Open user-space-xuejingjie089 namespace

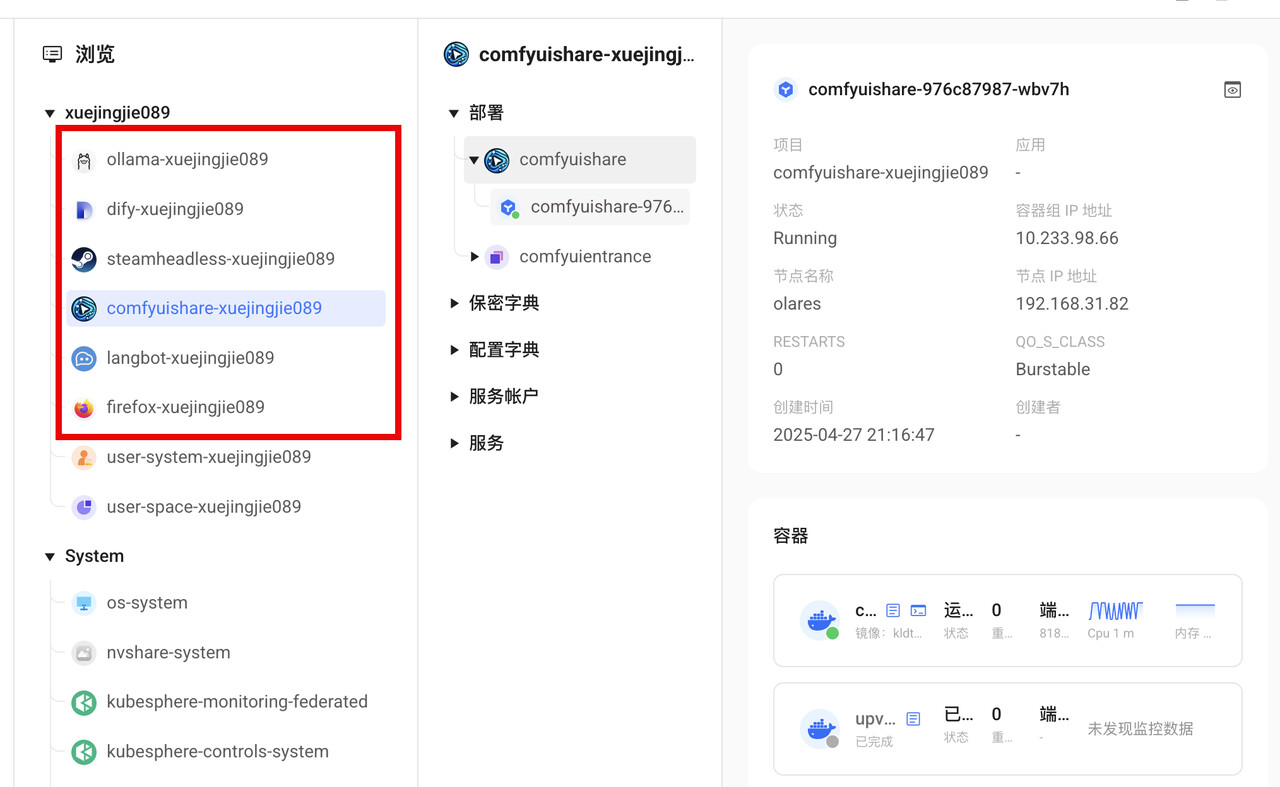pyautogui.click(x=204, y=507)
